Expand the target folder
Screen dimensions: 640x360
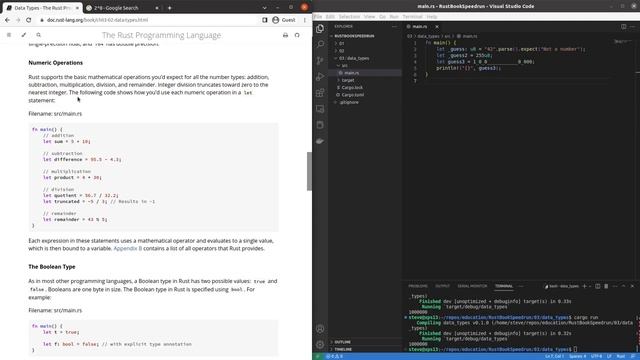click(347, 80)
